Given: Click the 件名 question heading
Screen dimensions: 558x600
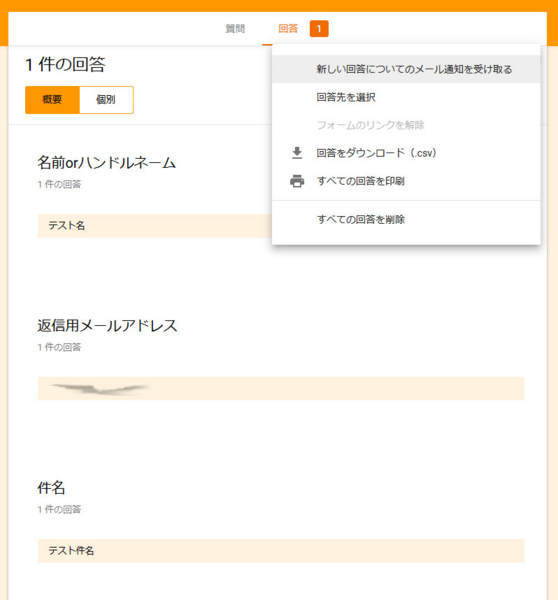Looking at the screenshot, I should click(x=51, y=488).
